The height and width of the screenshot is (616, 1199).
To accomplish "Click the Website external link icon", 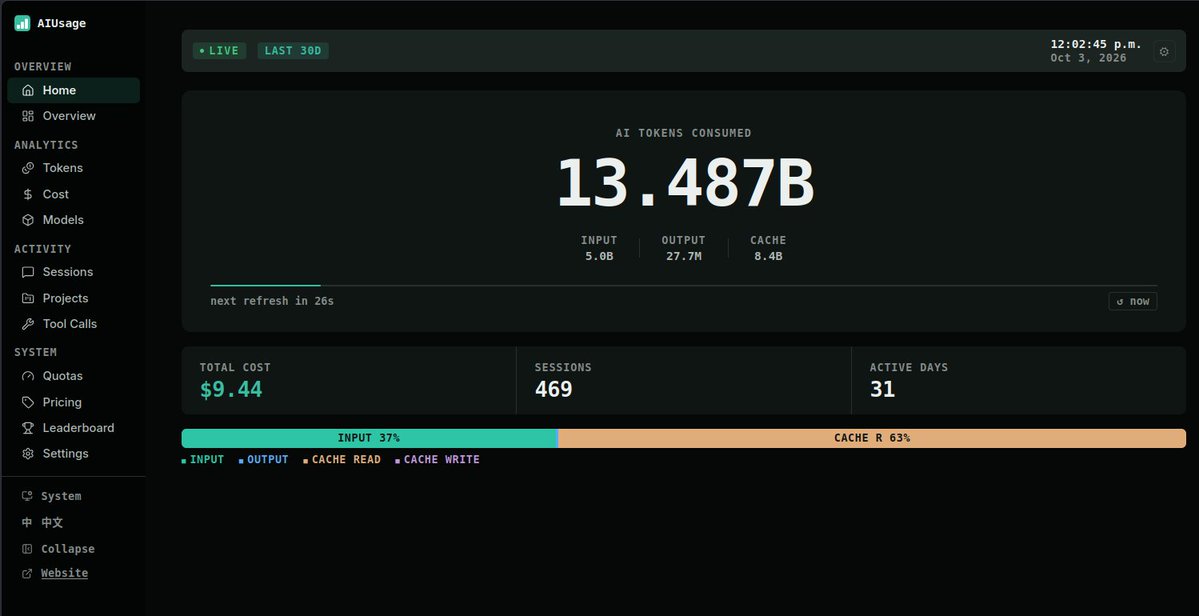I will click(27, 573).
